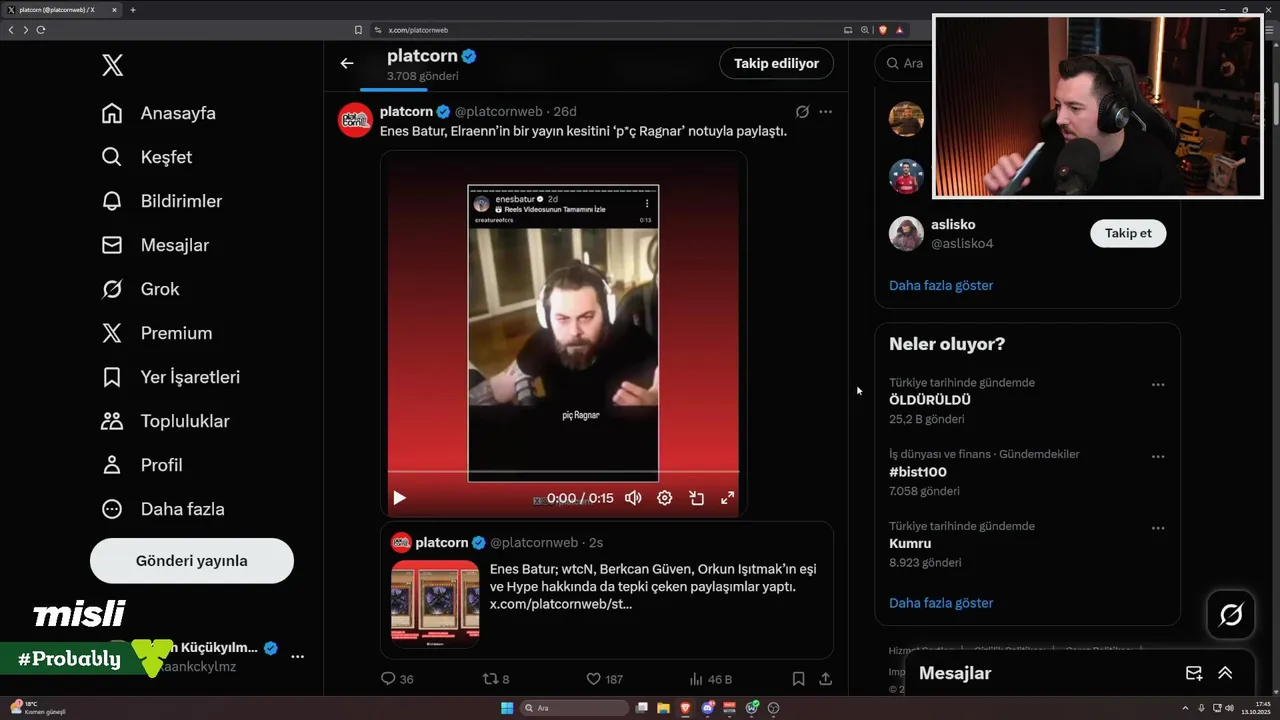Go back in browser
This screenshot has height=720, width=1280.
click(11, 30)
